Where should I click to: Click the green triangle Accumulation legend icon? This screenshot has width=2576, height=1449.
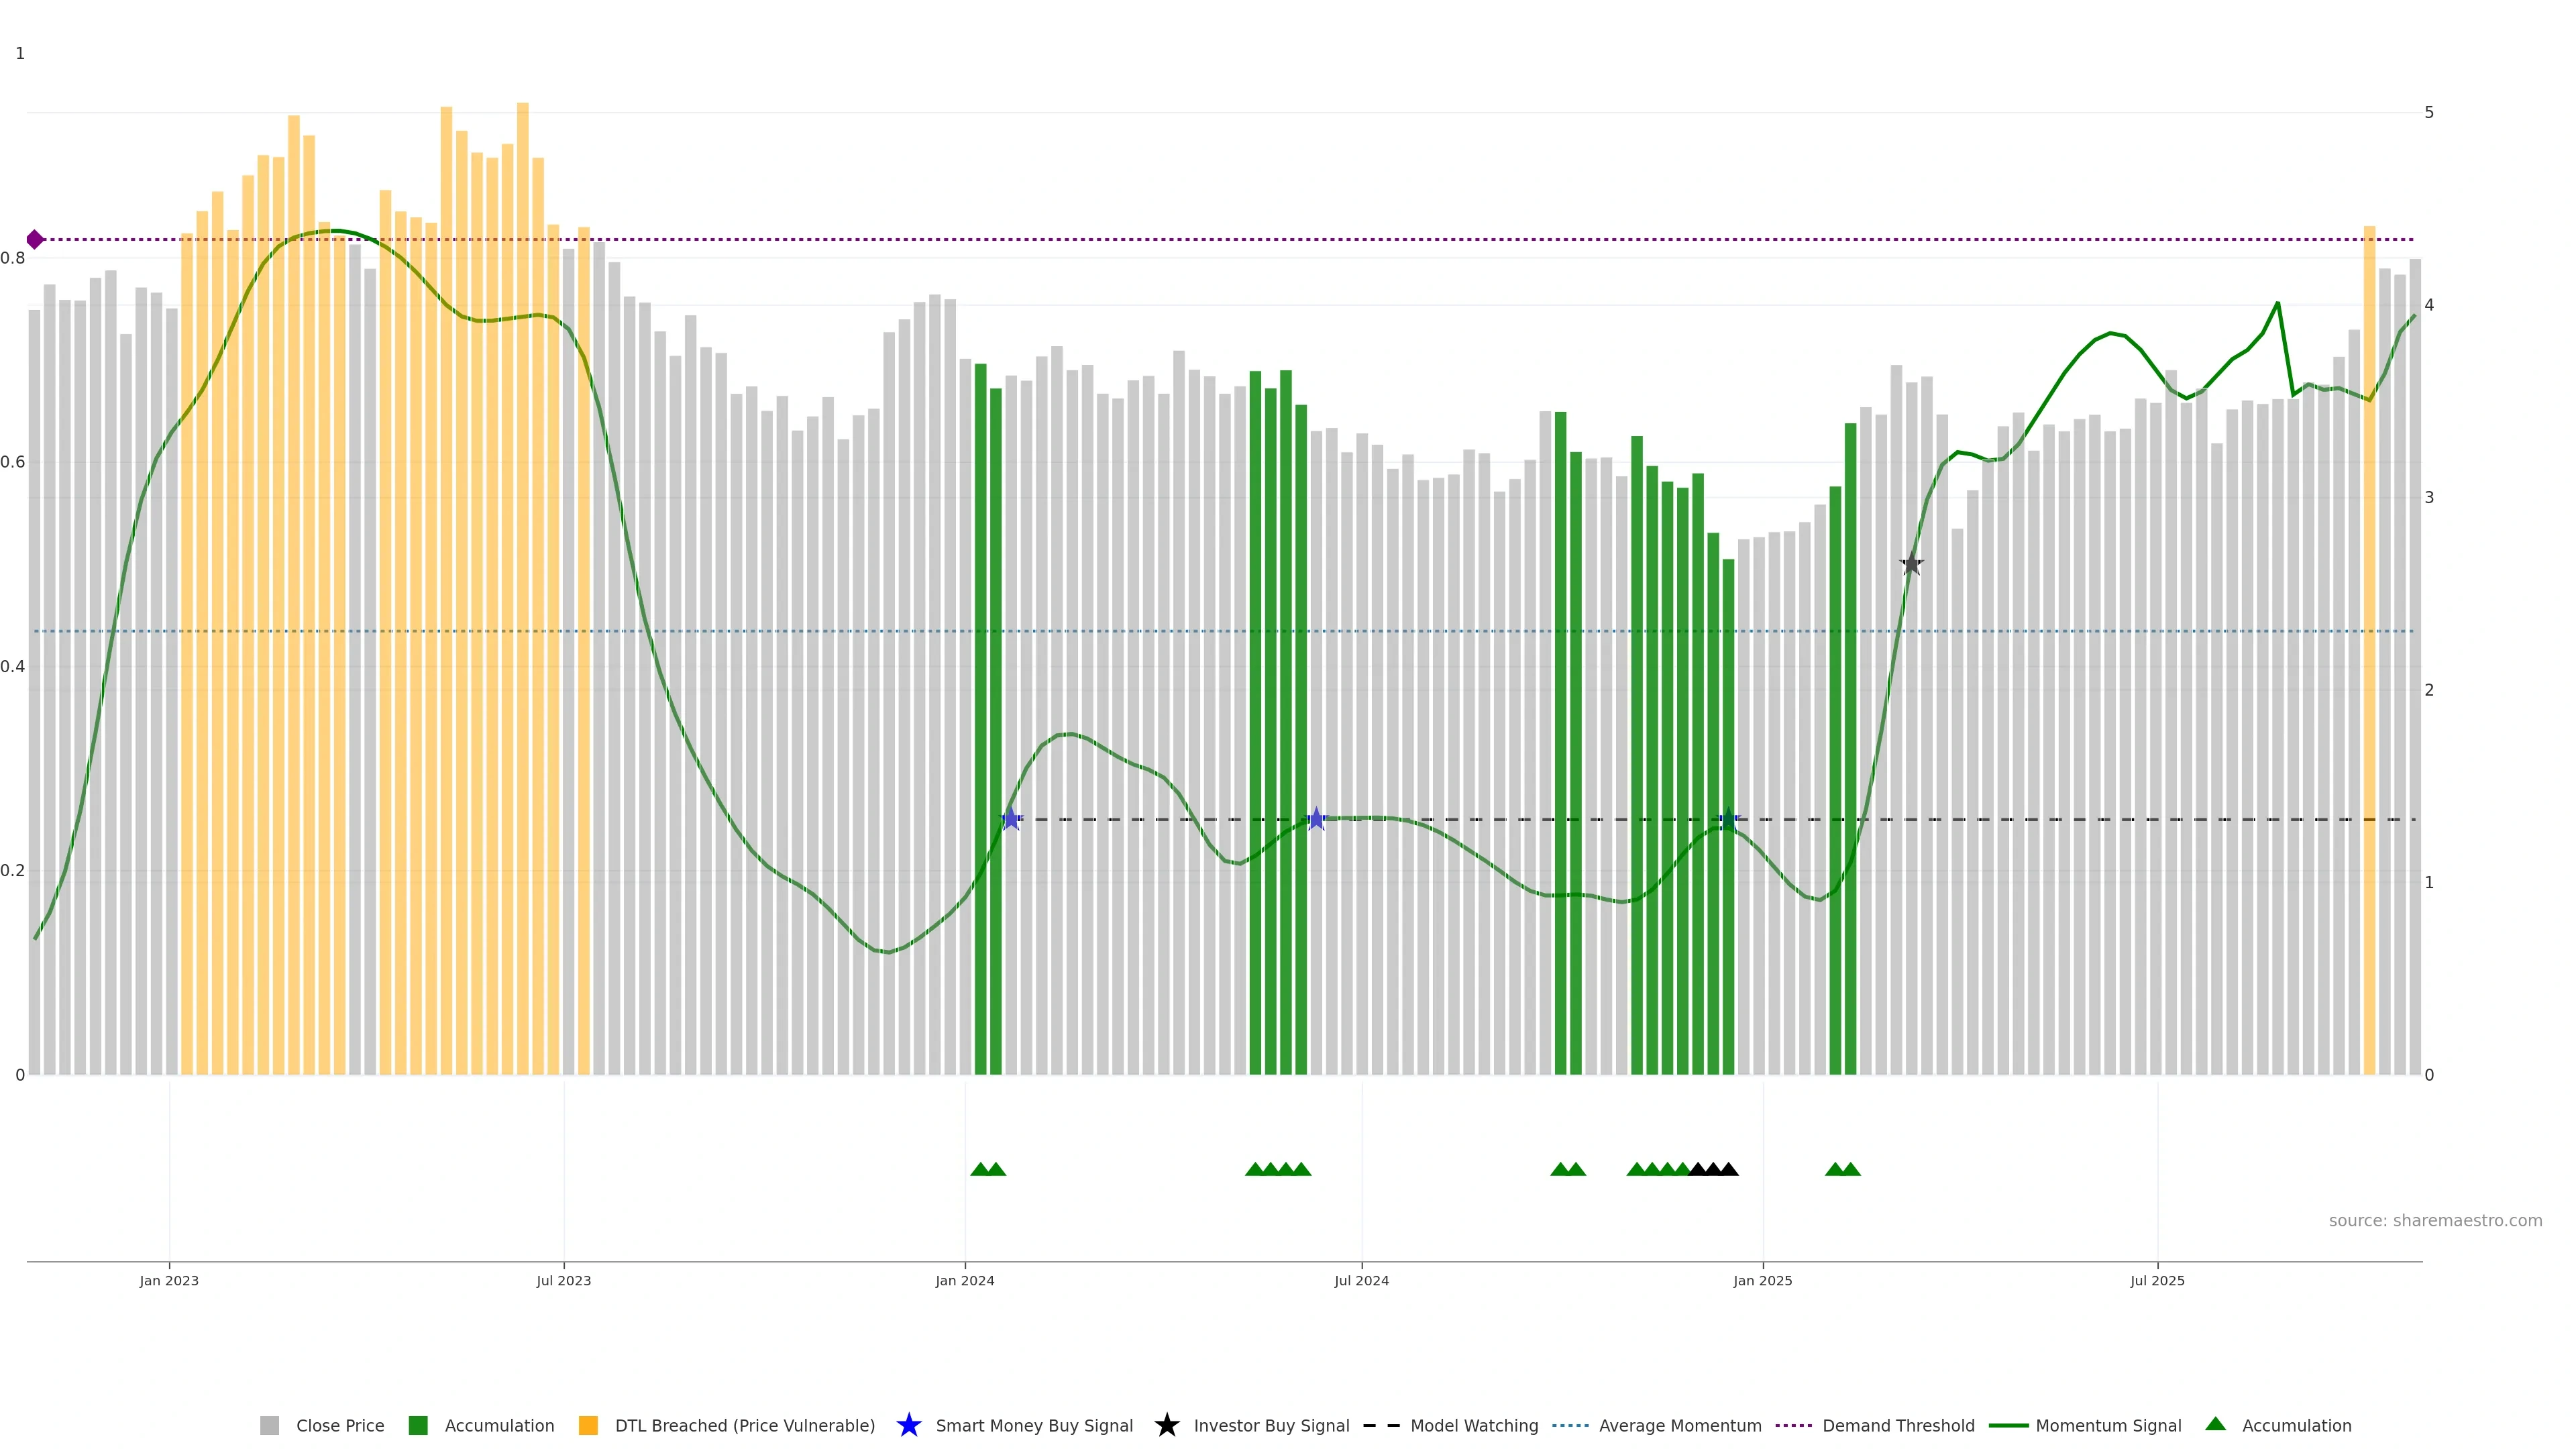[2215, 1424]
